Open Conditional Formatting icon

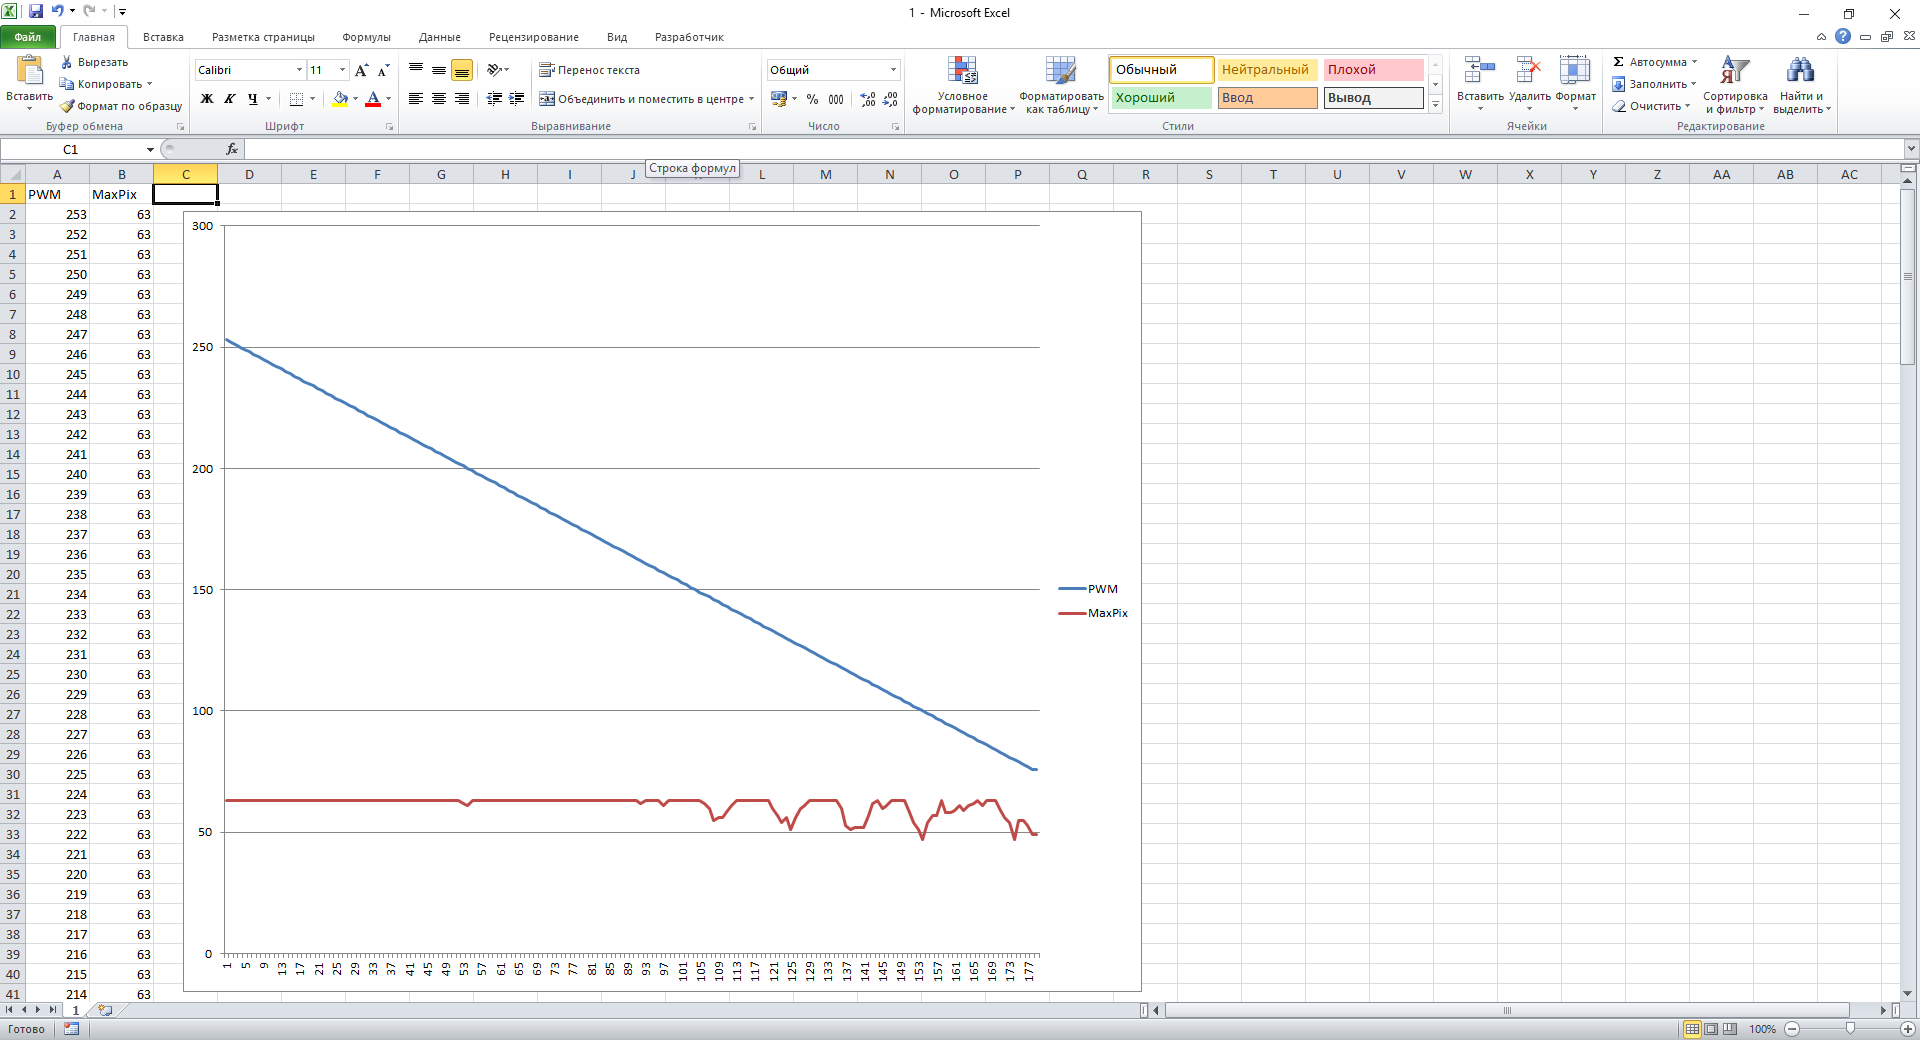962,71
